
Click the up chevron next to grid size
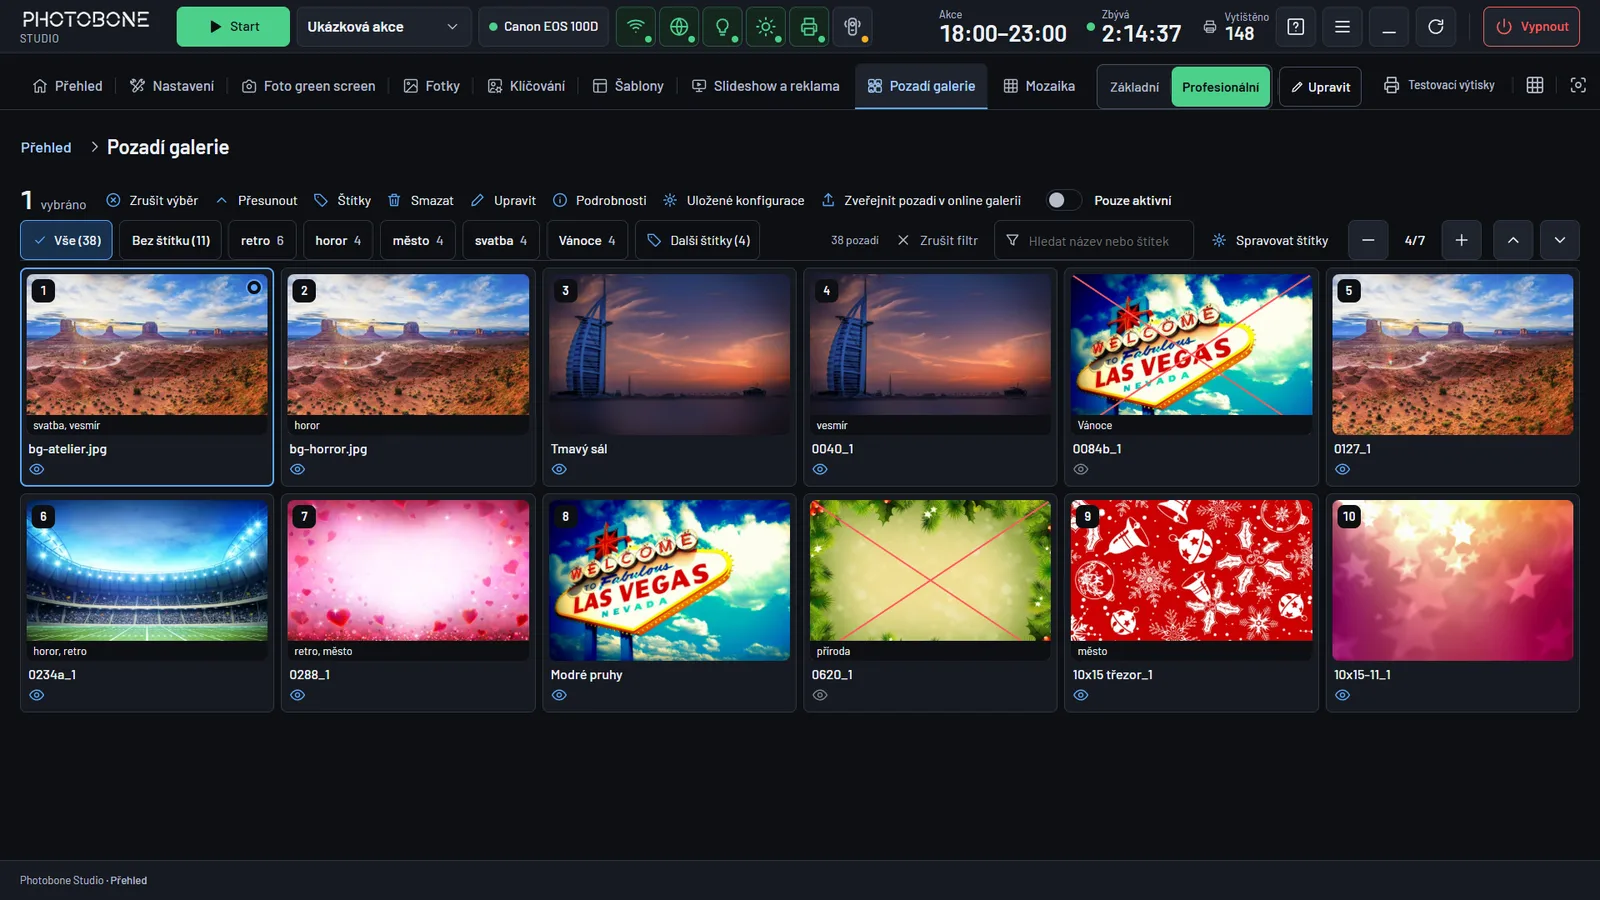click(x=1513, y=240)
